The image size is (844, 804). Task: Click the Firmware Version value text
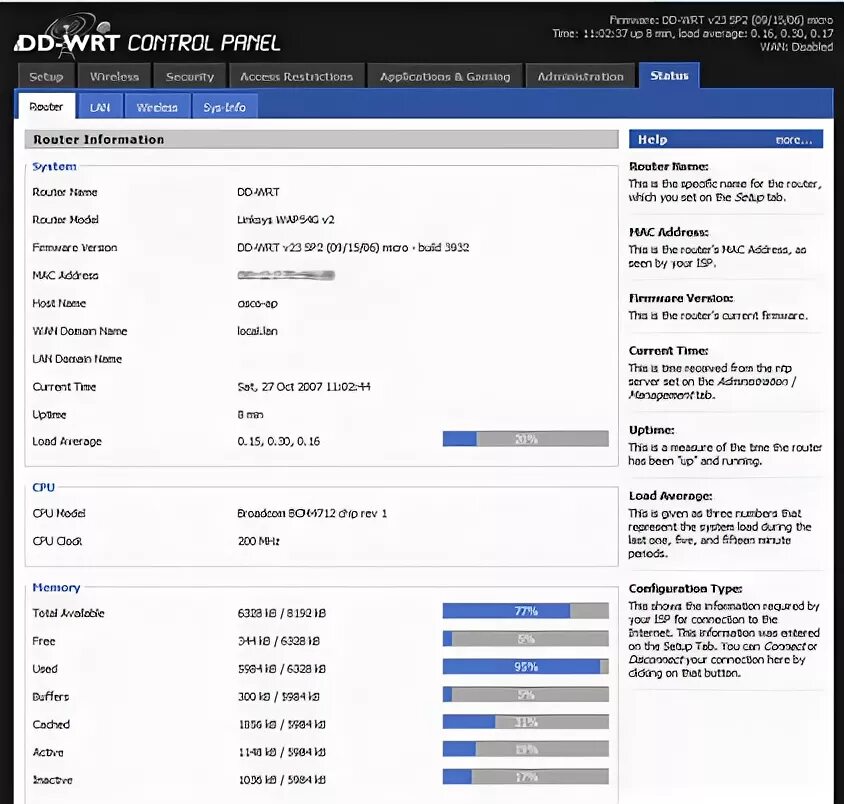[x=353, y=248]
